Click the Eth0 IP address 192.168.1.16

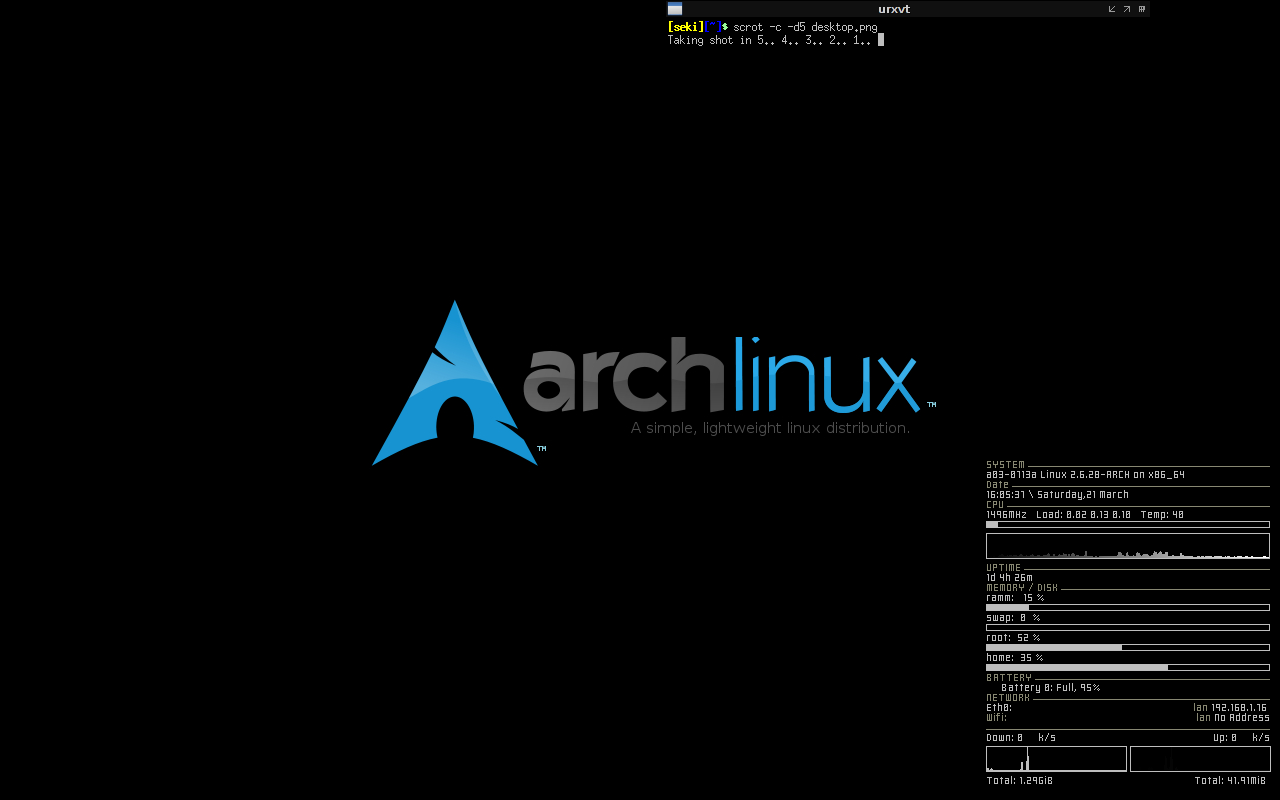(x=1238, y=708)
